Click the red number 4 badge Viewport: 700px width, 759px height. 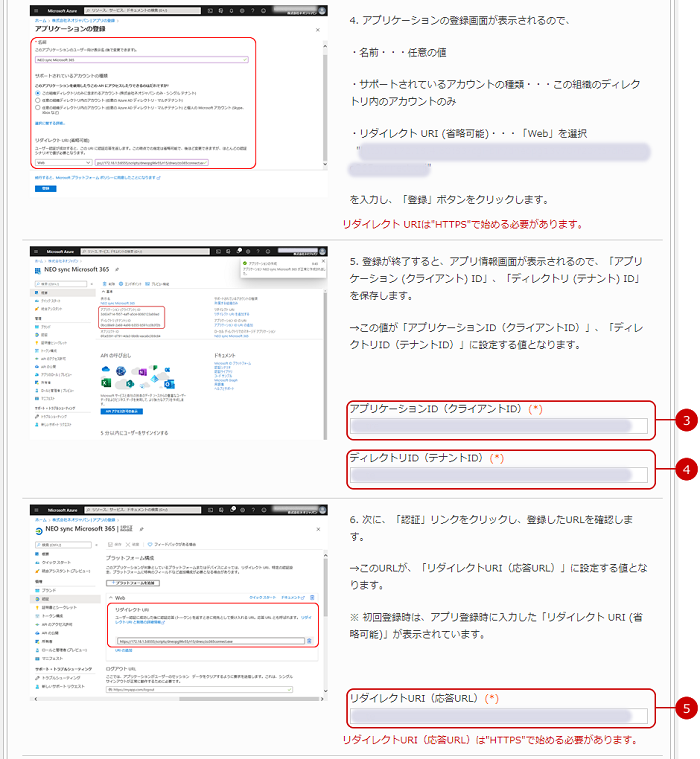coord(686,468)
